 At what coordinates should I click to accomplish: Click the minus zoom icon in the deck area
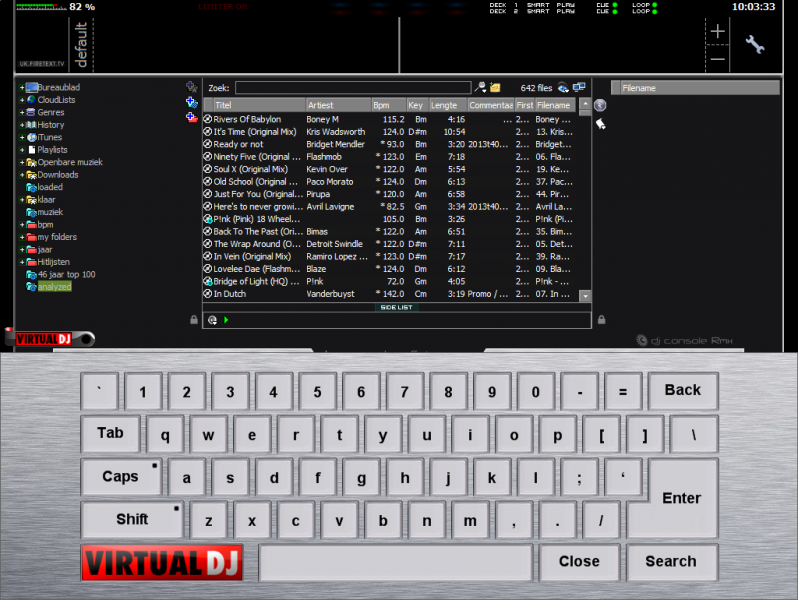pyautogui.click(x=718, y=59)
